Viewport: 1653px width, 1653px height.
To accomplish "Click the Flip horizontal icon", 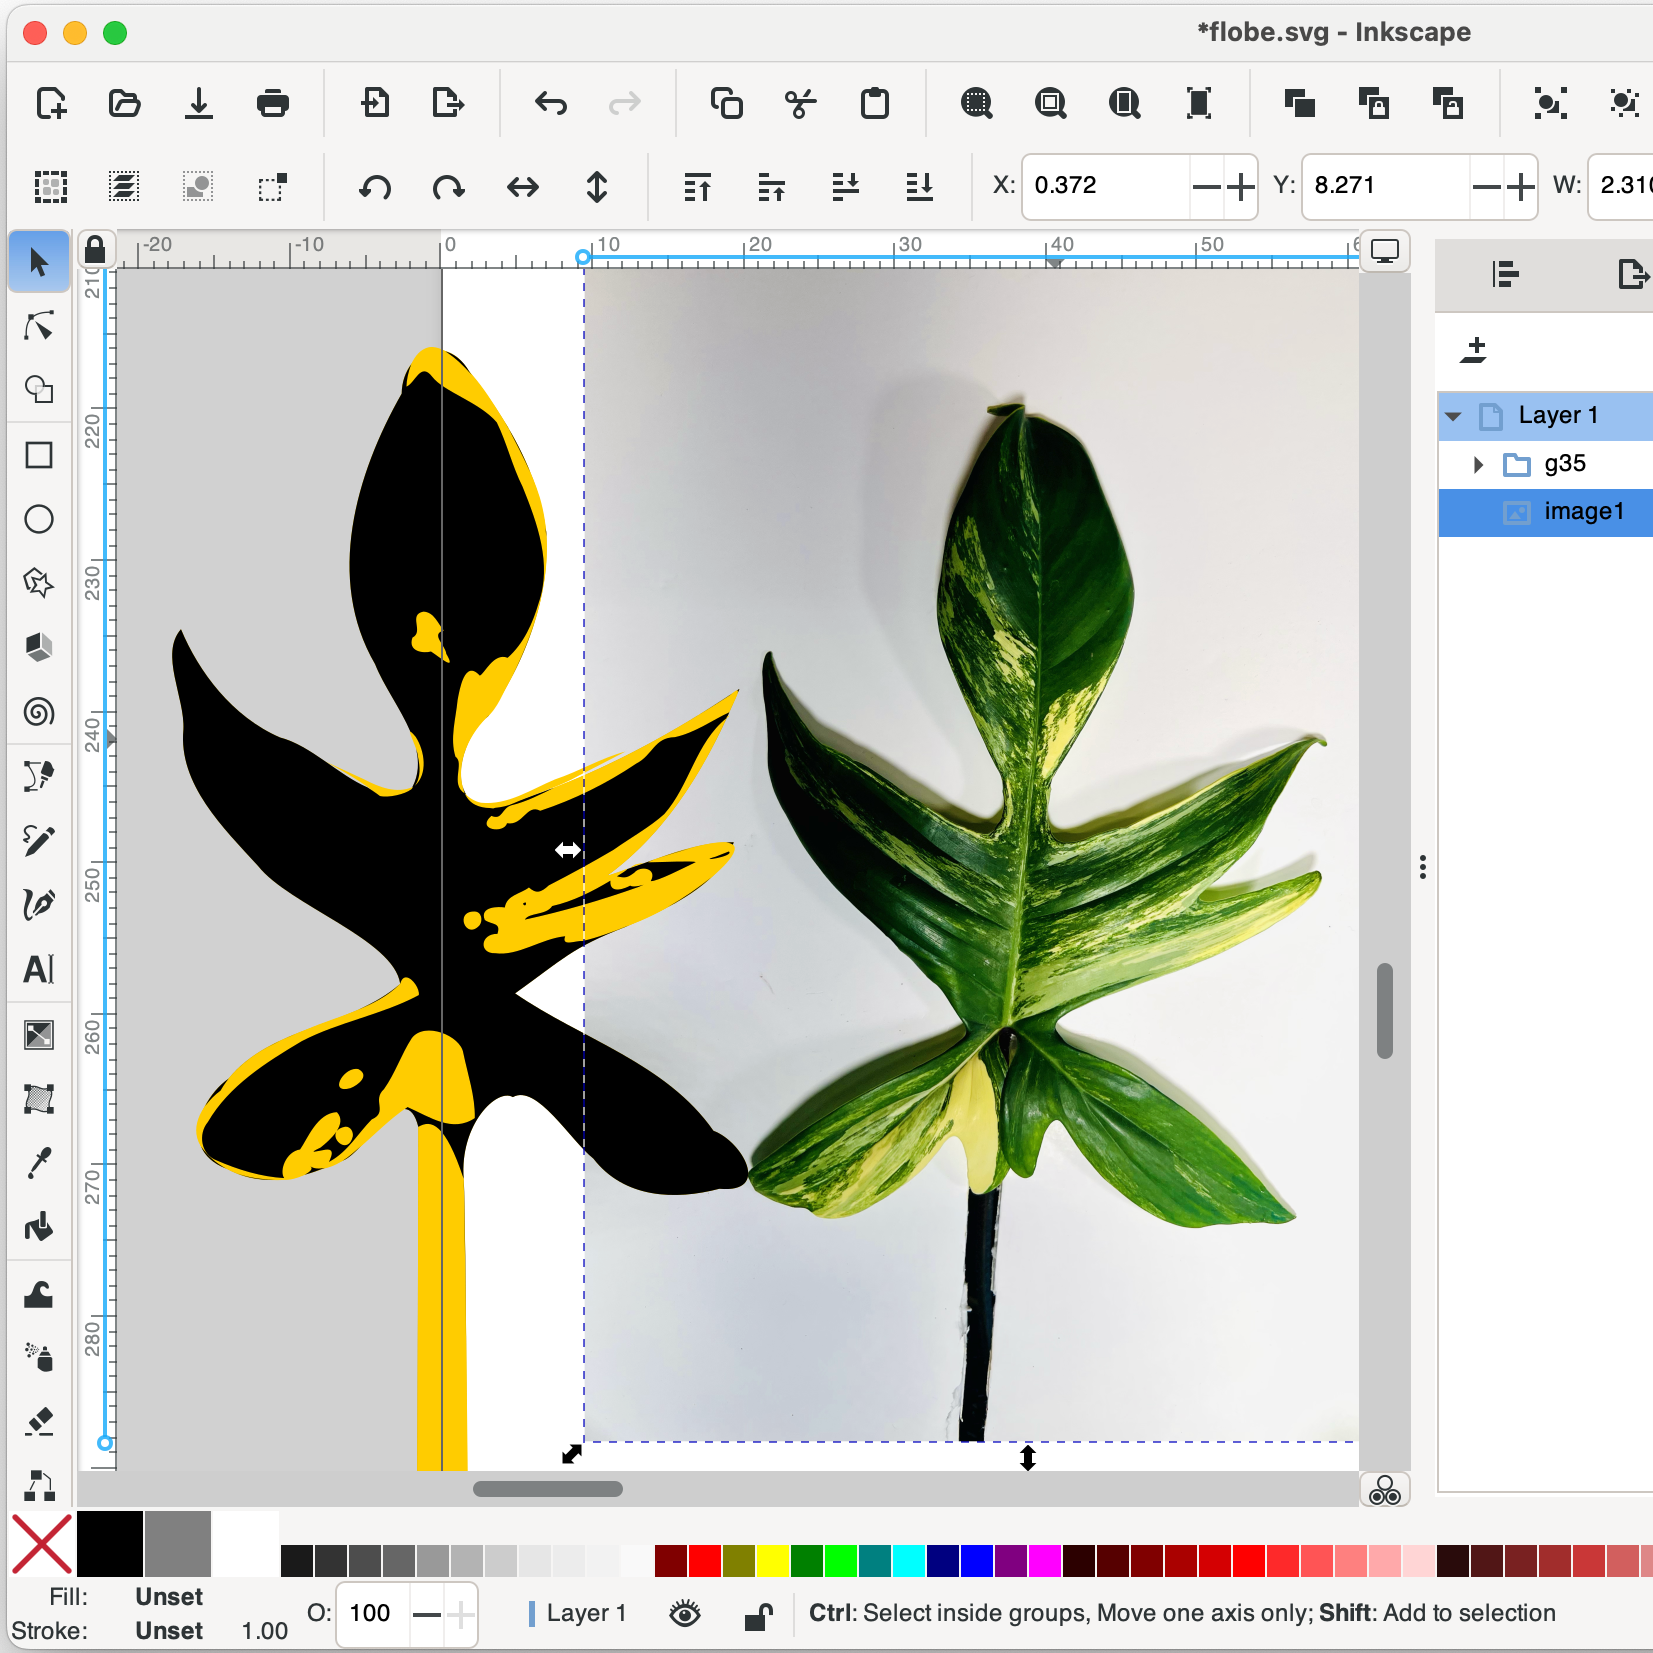I will [x=523, y=187].
